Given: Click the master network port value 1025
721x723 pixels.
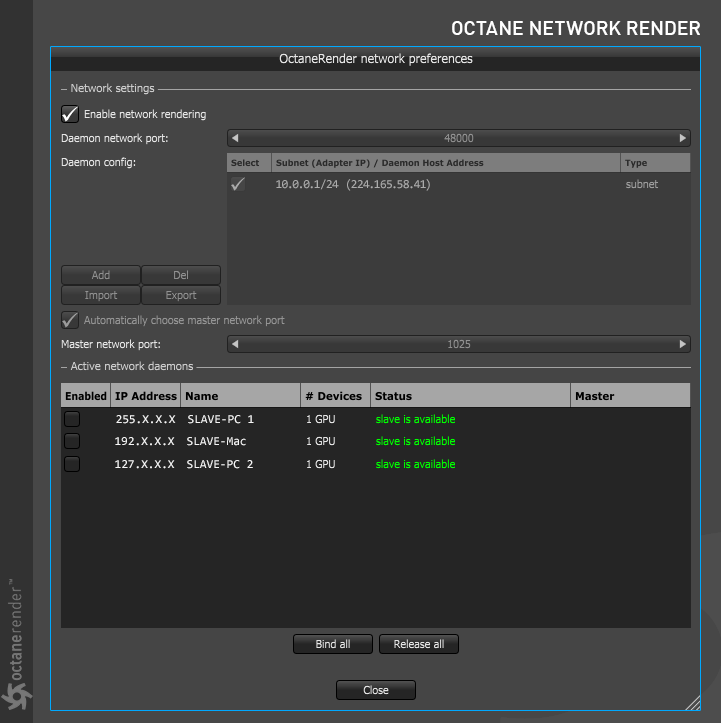Looking at the screenshot, I should (459, 344).
